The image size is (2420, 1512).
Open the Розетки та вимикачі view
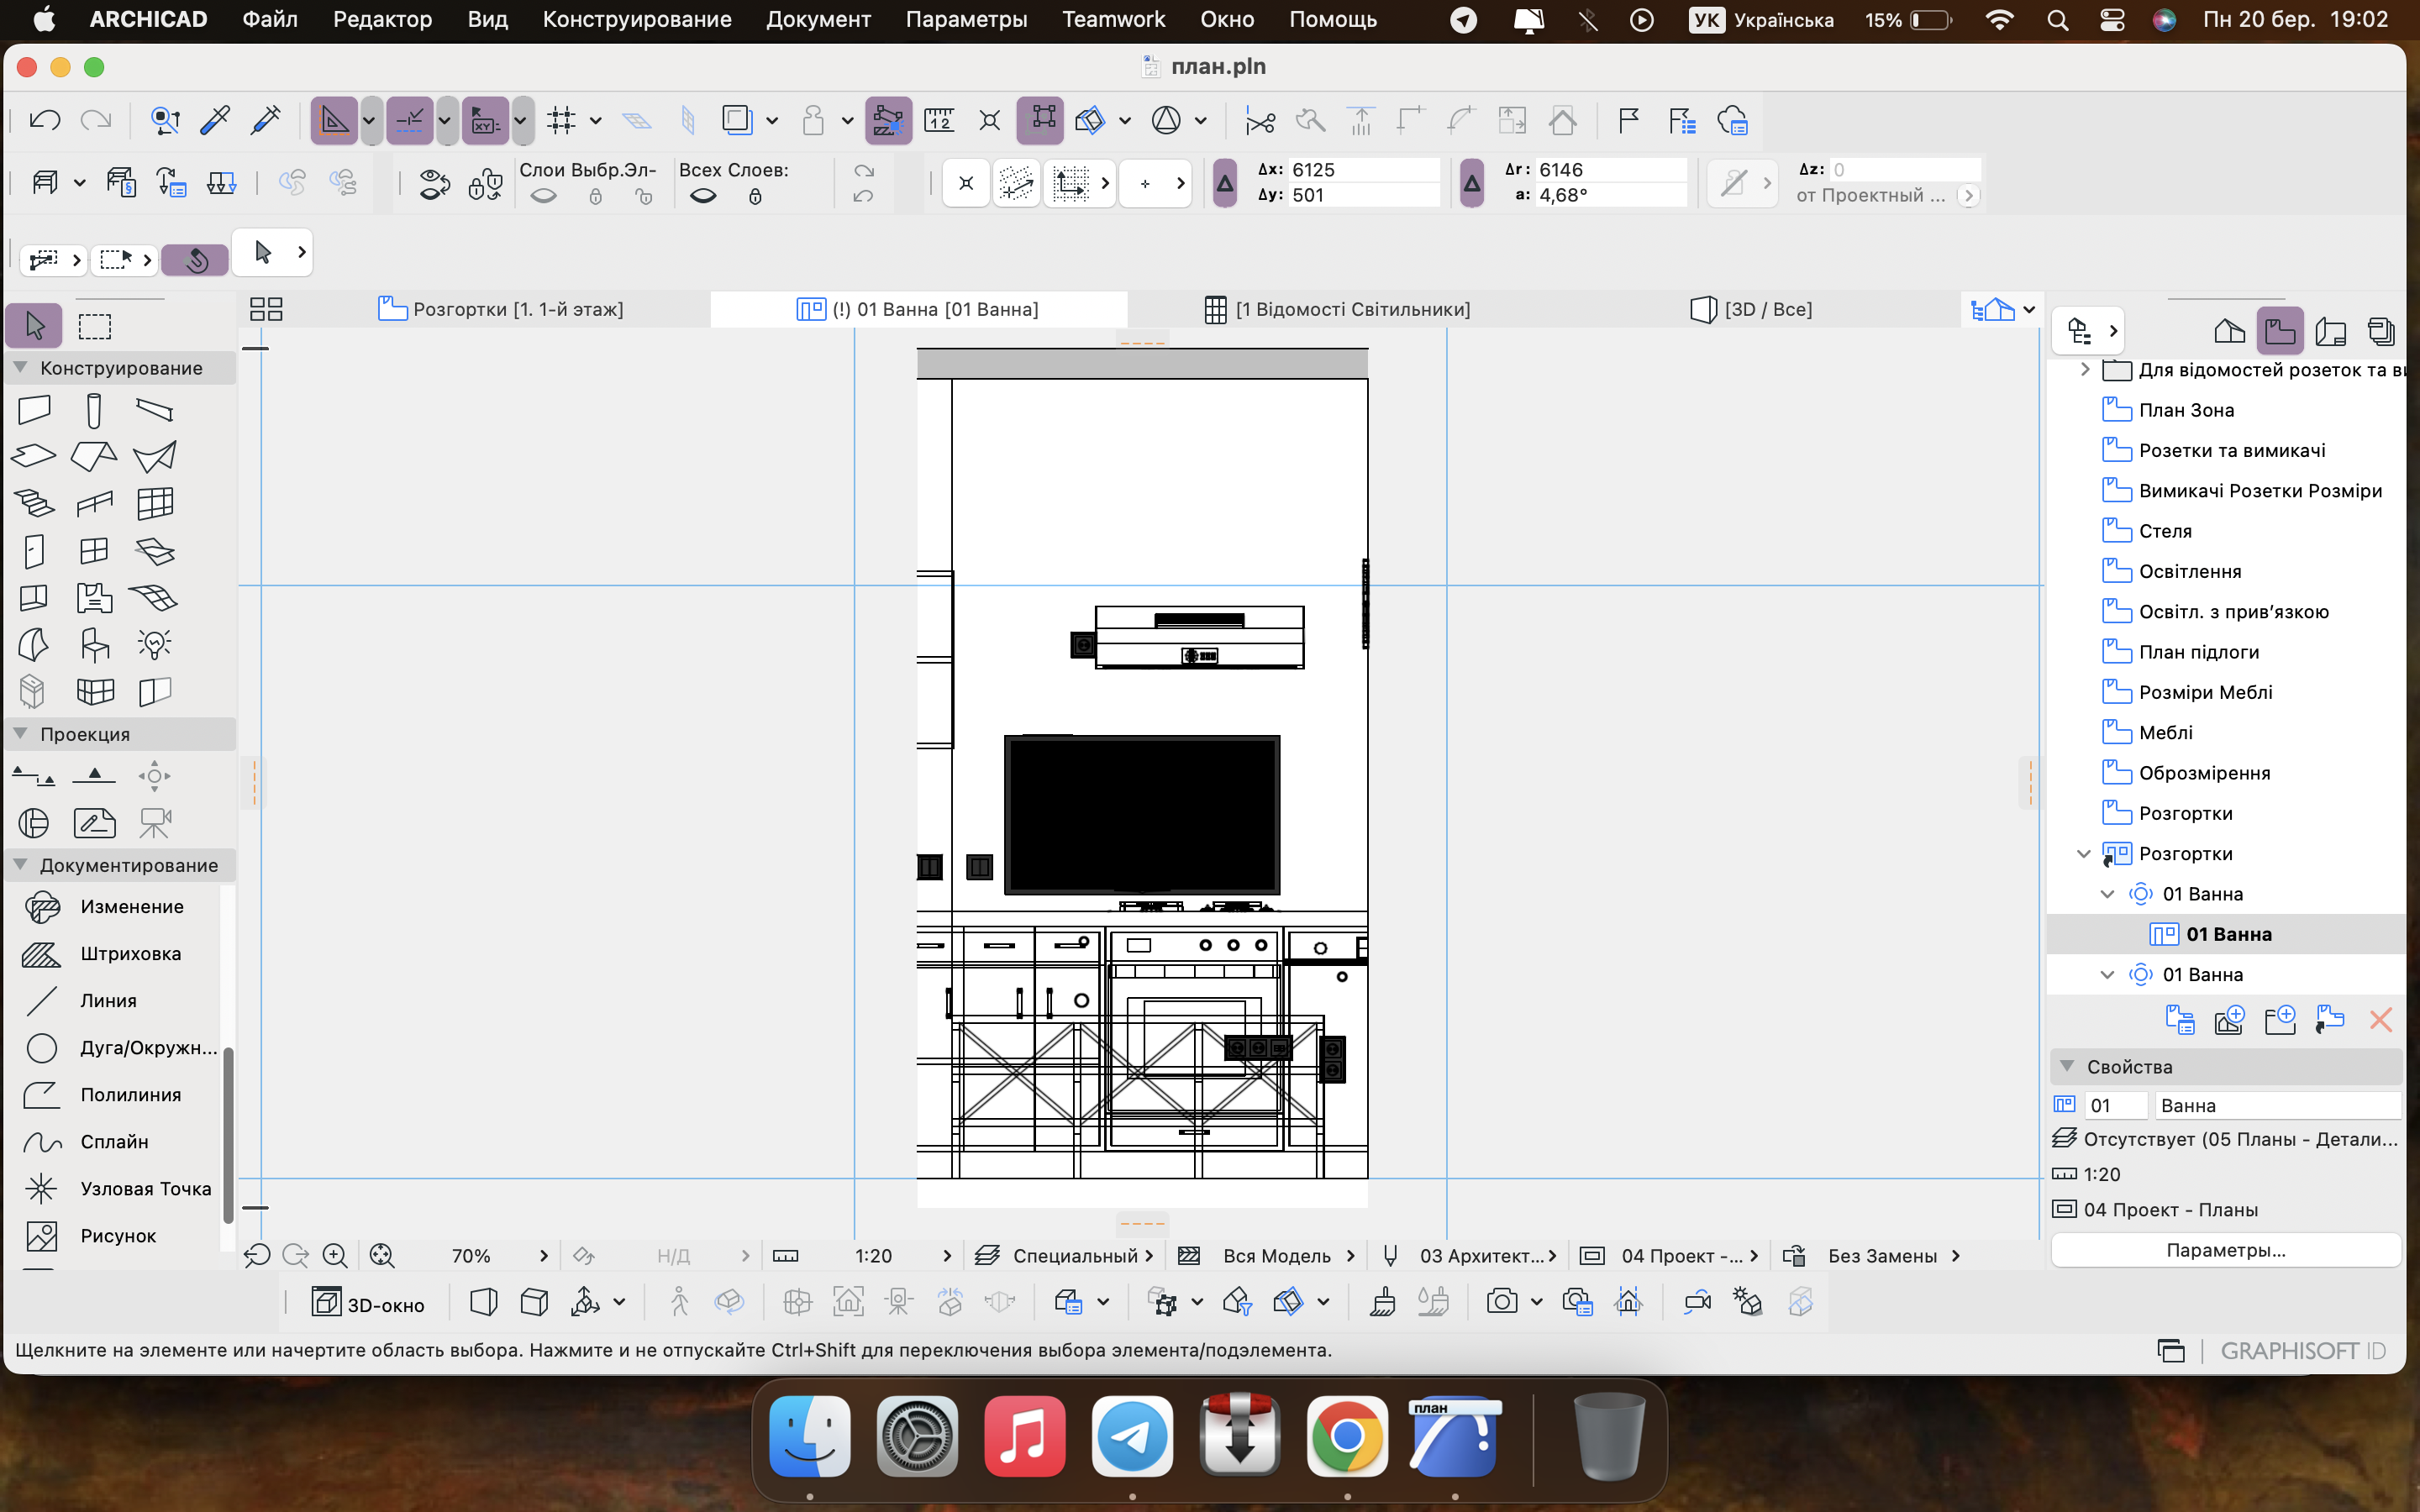pos(2231,450)
